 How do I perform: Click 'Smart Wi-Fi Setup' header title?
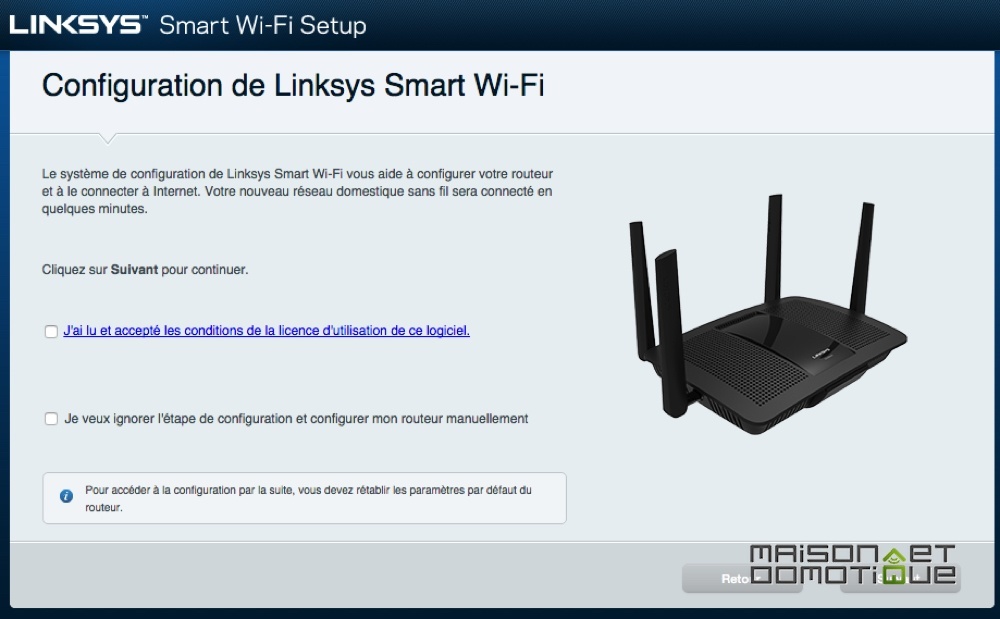tap(263, 25)
